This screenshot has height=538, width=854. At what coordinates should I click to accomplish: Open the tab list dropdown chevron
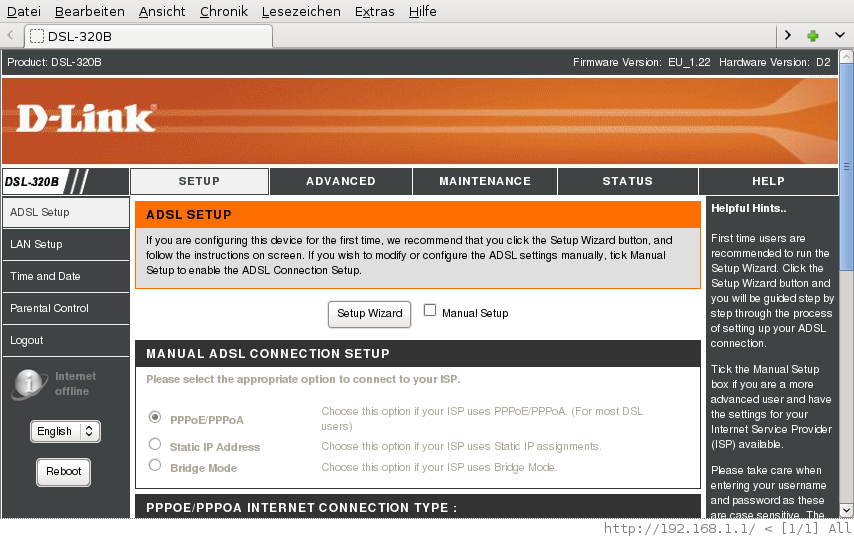(x=840, y=35)
